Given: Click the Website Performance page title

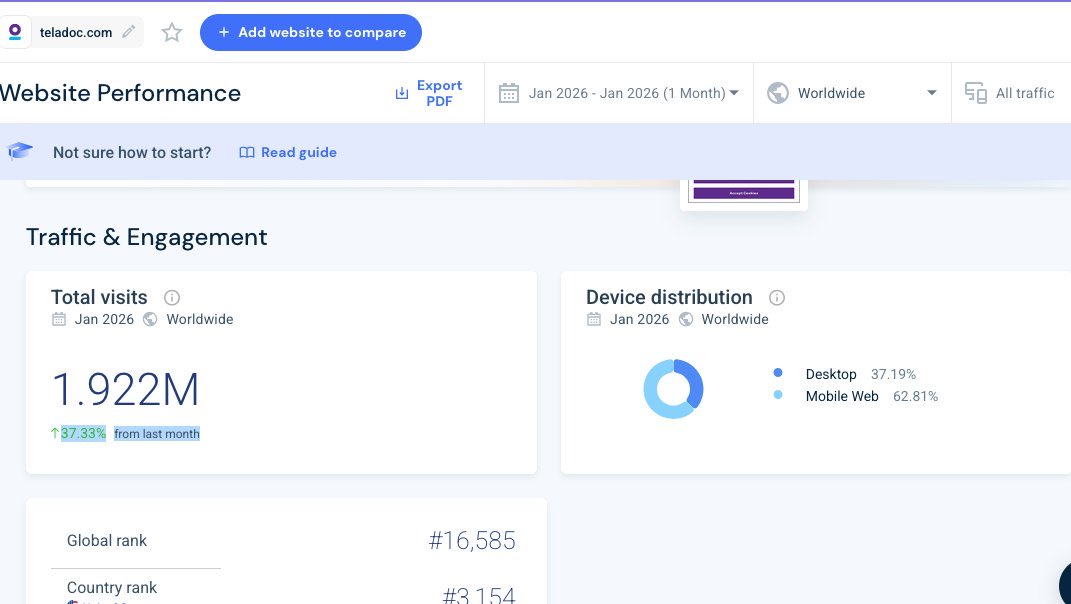Looking at the screenshot, I should click(x=120, y=93).
